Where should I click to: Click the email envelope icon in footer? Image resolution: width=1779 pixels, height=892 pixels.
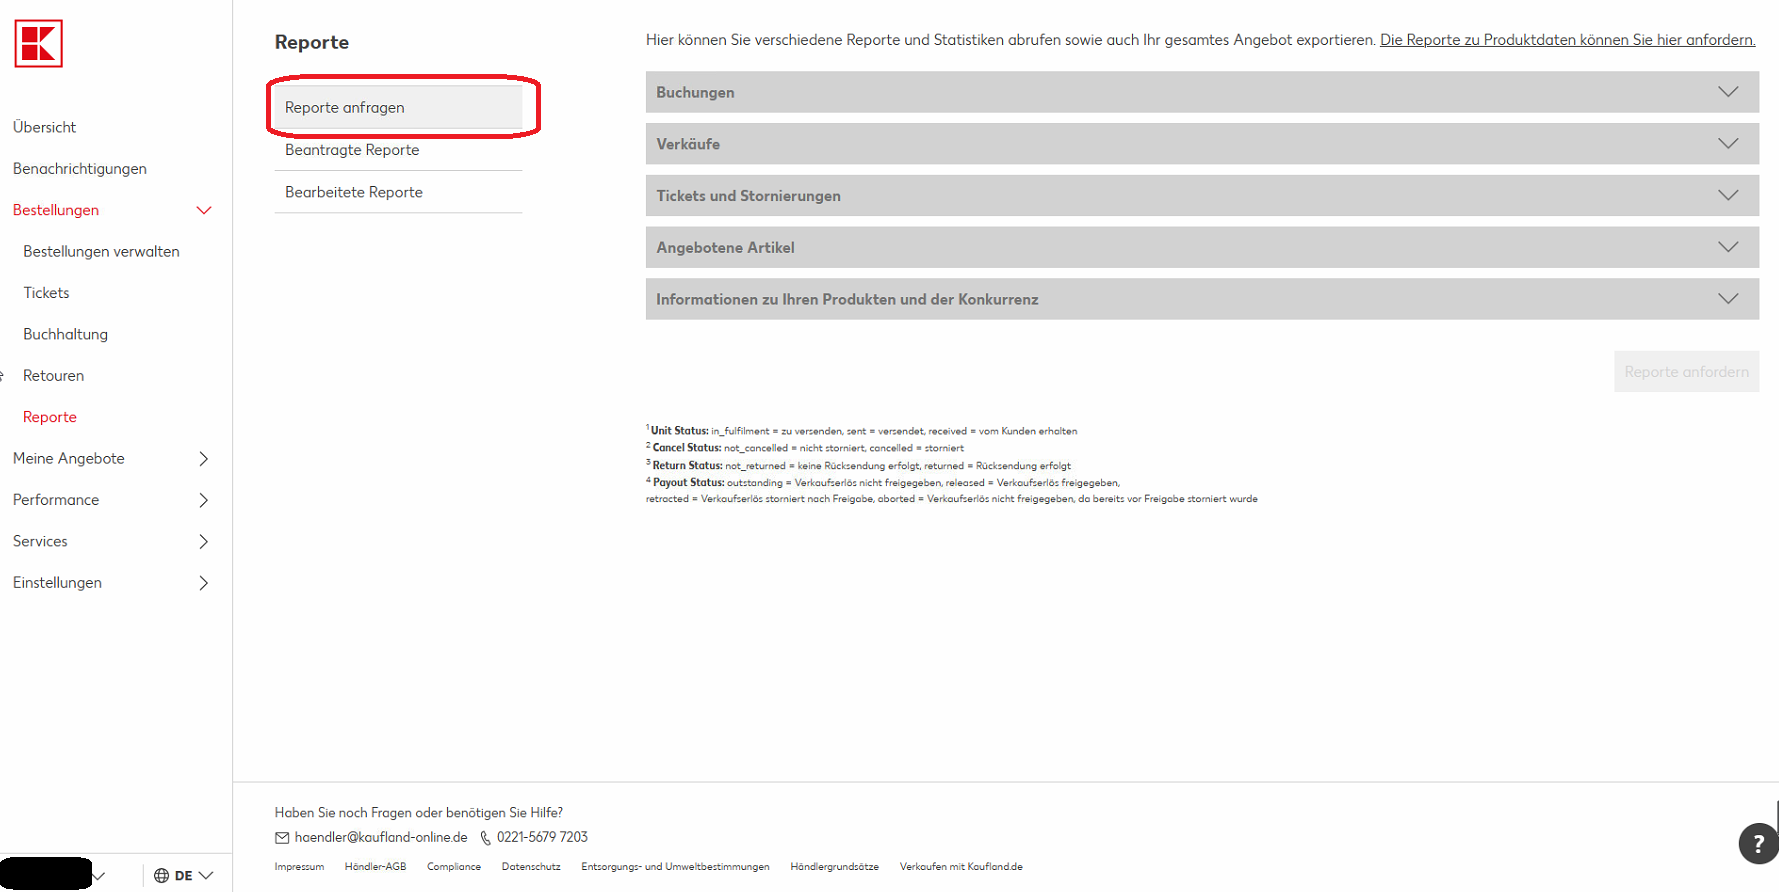pyautogui.click(x=282, y=838)
